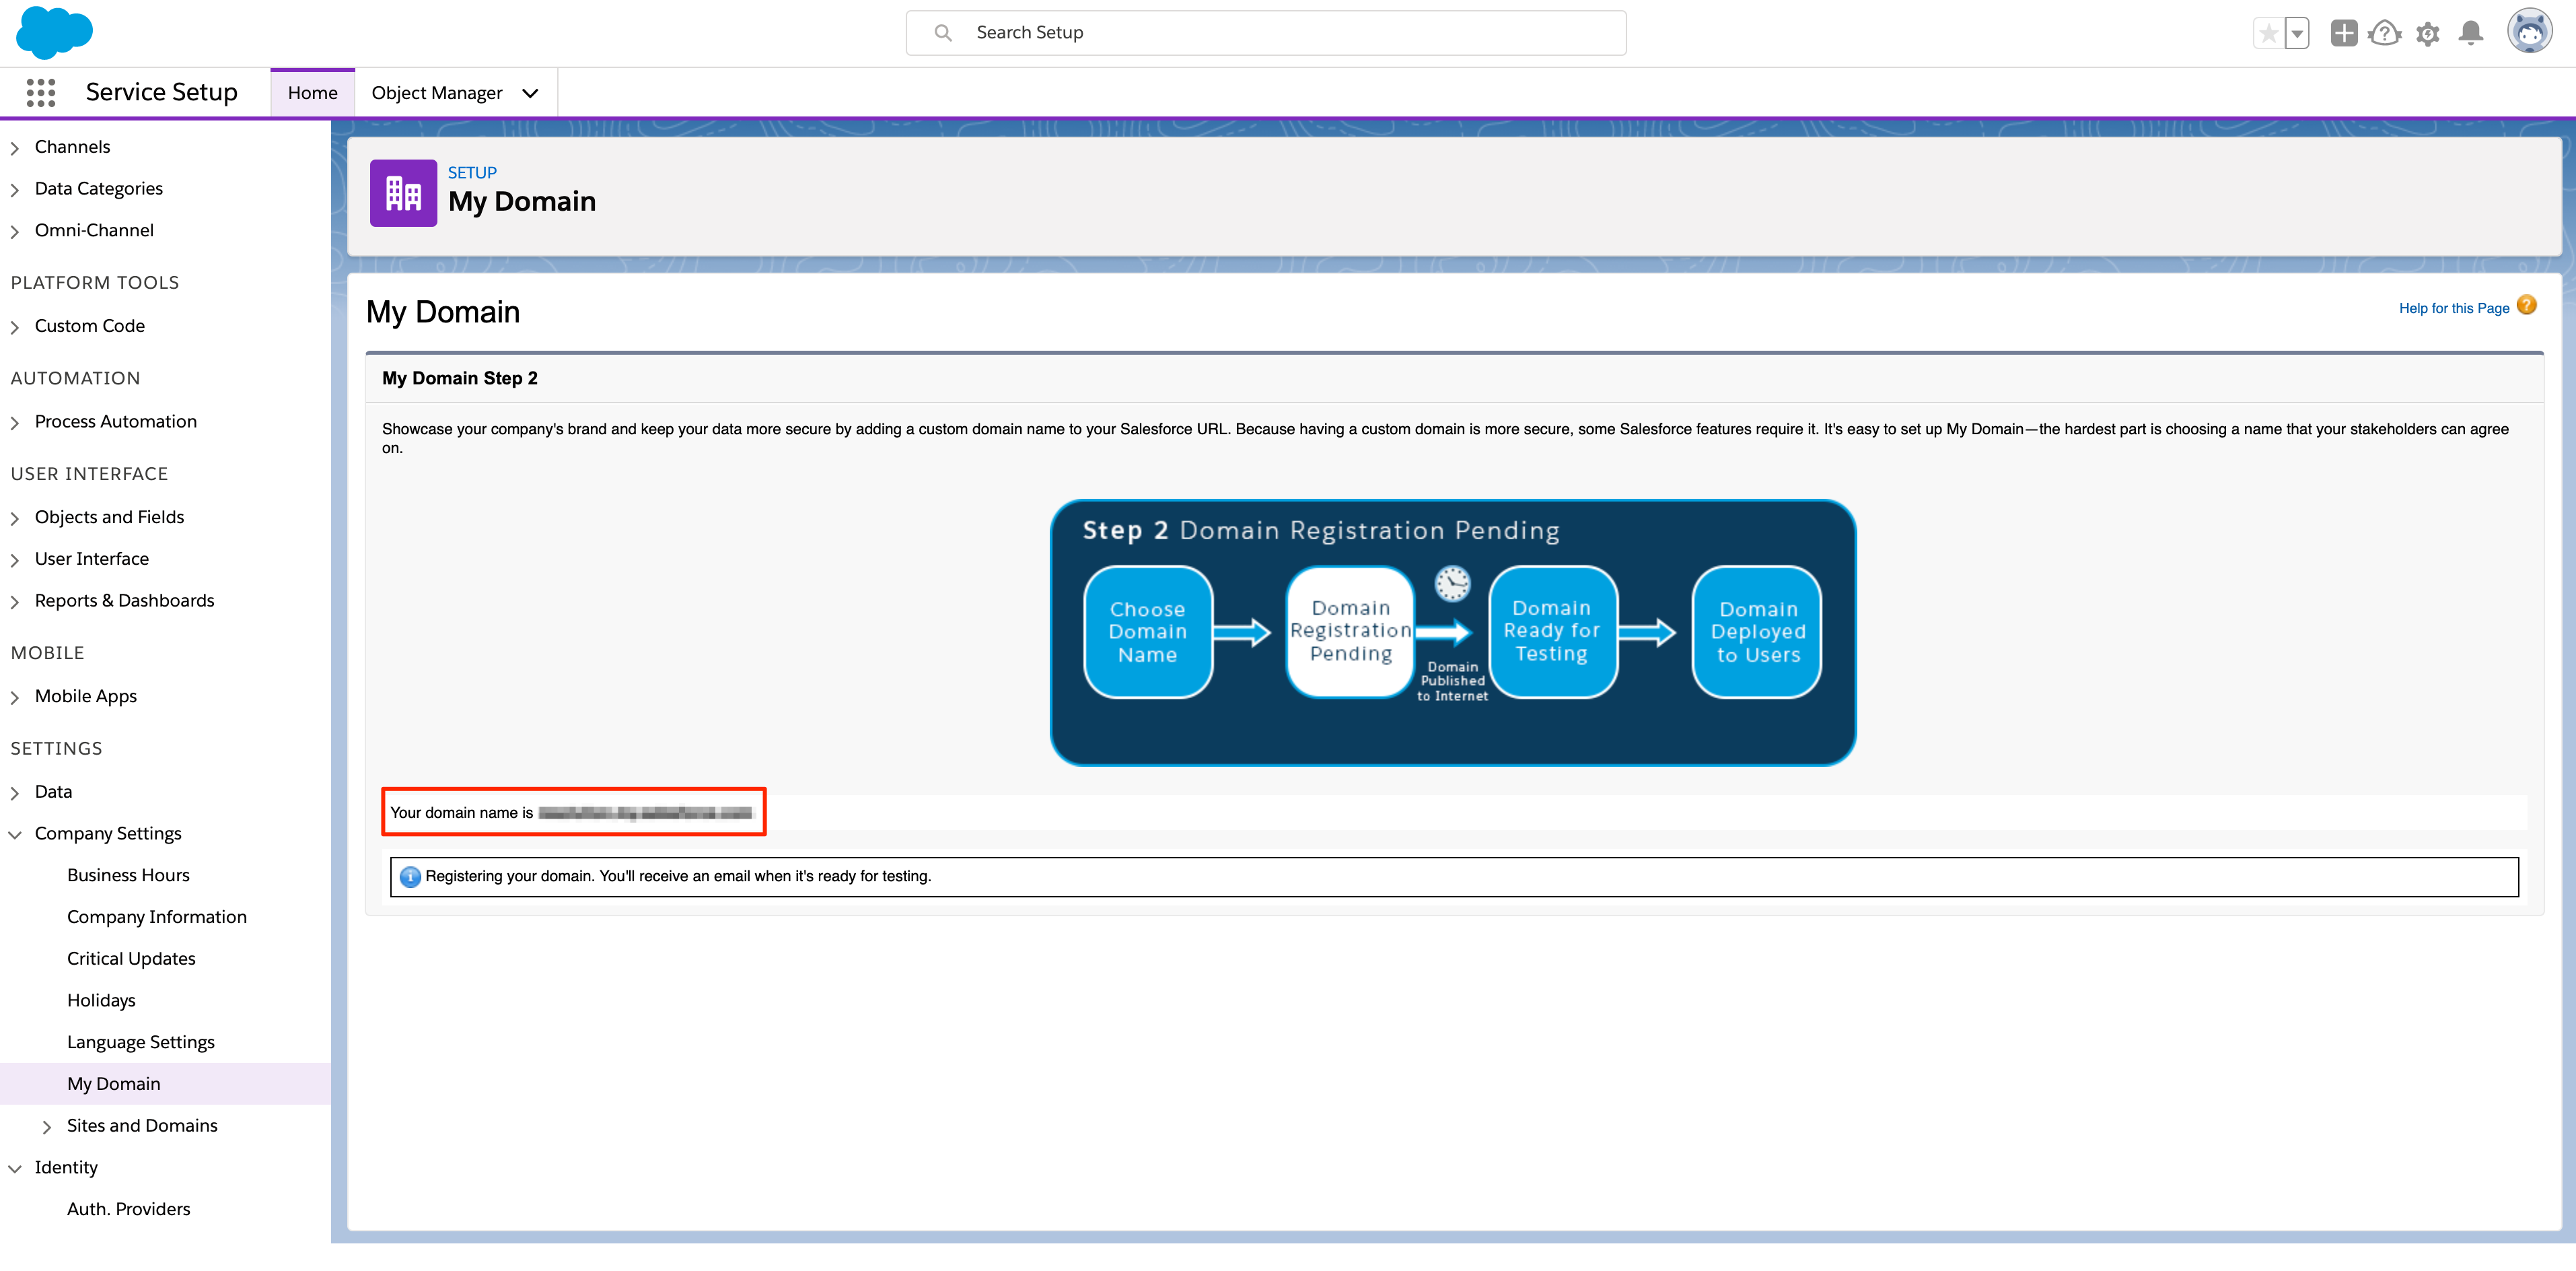
Task: Click the Service Setup app title
Action: [162, 92]
